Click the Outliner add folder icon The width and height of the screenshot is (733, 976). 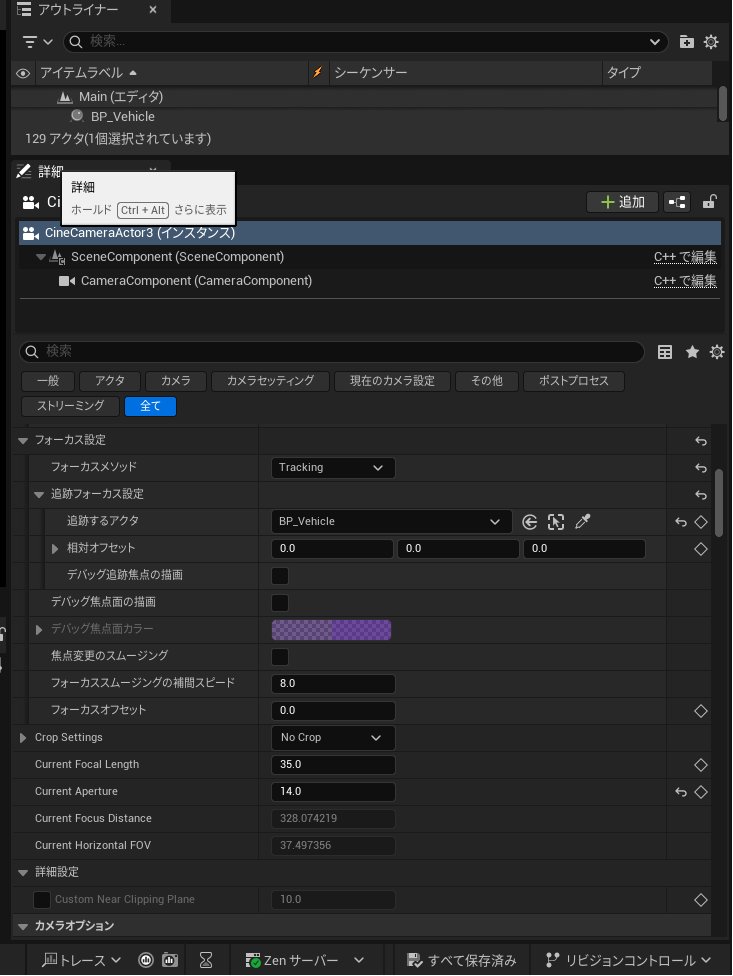pyautogui.click(x=686, y=42)
